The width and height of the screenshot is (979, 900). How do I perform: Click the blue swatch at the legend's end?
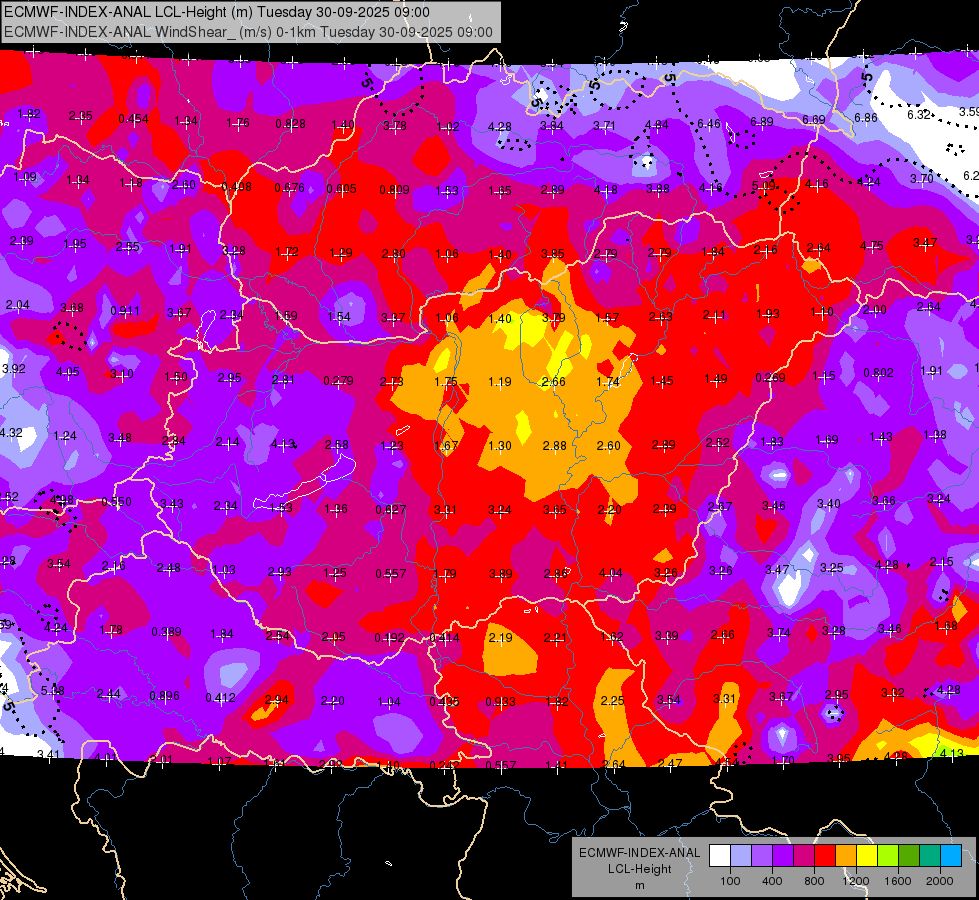[952, 856]
